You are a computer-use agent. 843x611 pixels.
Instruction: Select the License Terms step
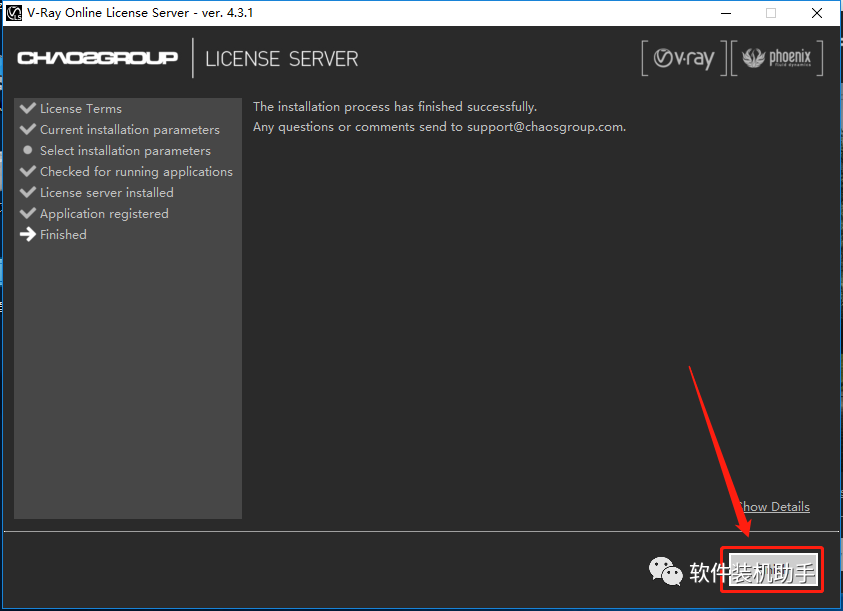click(71, 109)
